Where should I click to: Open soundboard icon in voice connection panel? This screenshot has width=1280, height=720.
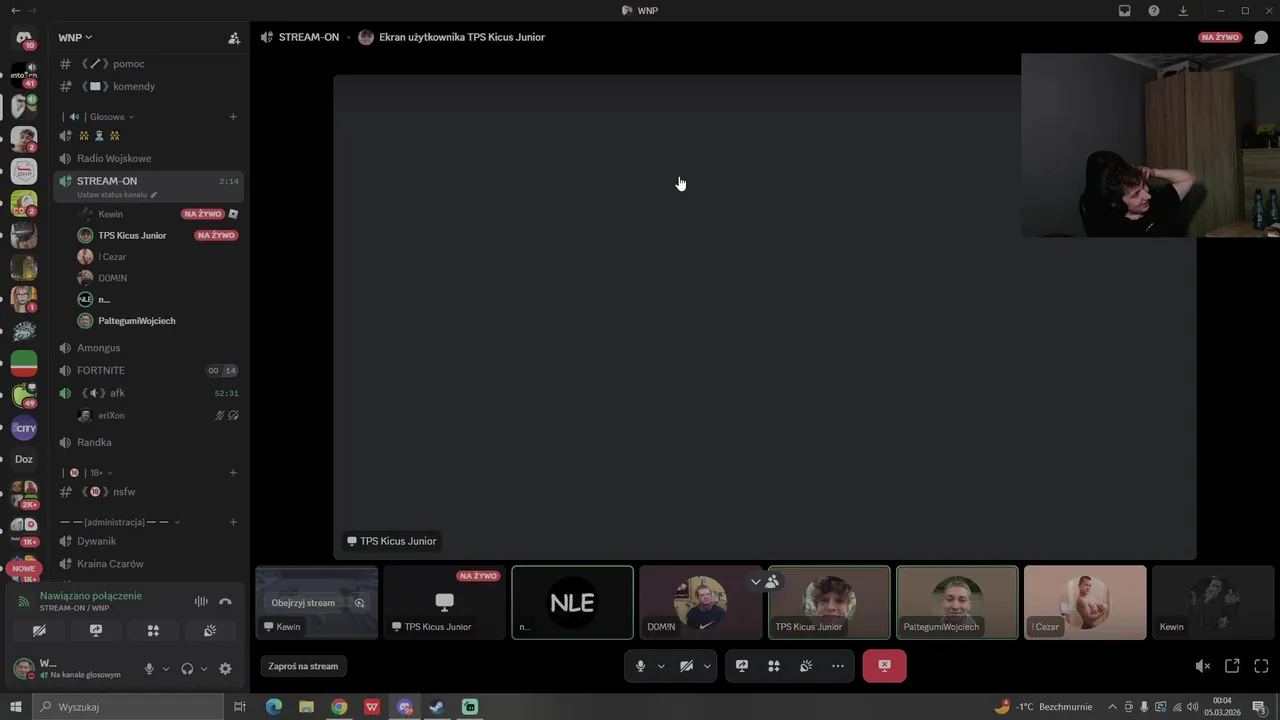pos(210,631)
